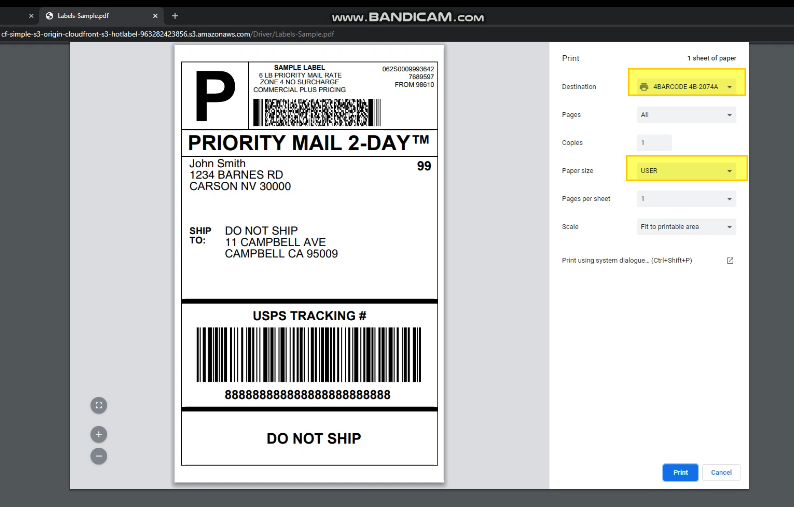The image size is (794, 507).
Task: Click the fit-to-page icon in the preview
Action: (99, 405)
